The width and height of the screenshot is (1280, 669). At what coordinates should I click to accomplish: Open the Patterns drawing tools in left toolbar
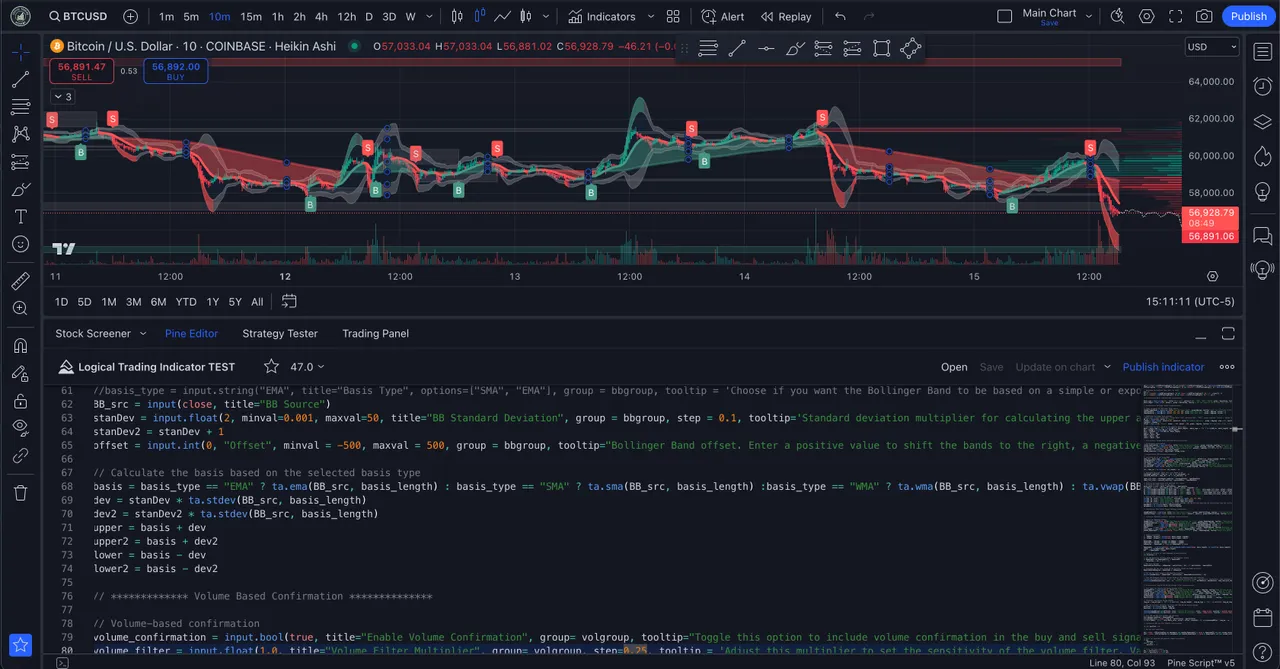click(20, 134)
